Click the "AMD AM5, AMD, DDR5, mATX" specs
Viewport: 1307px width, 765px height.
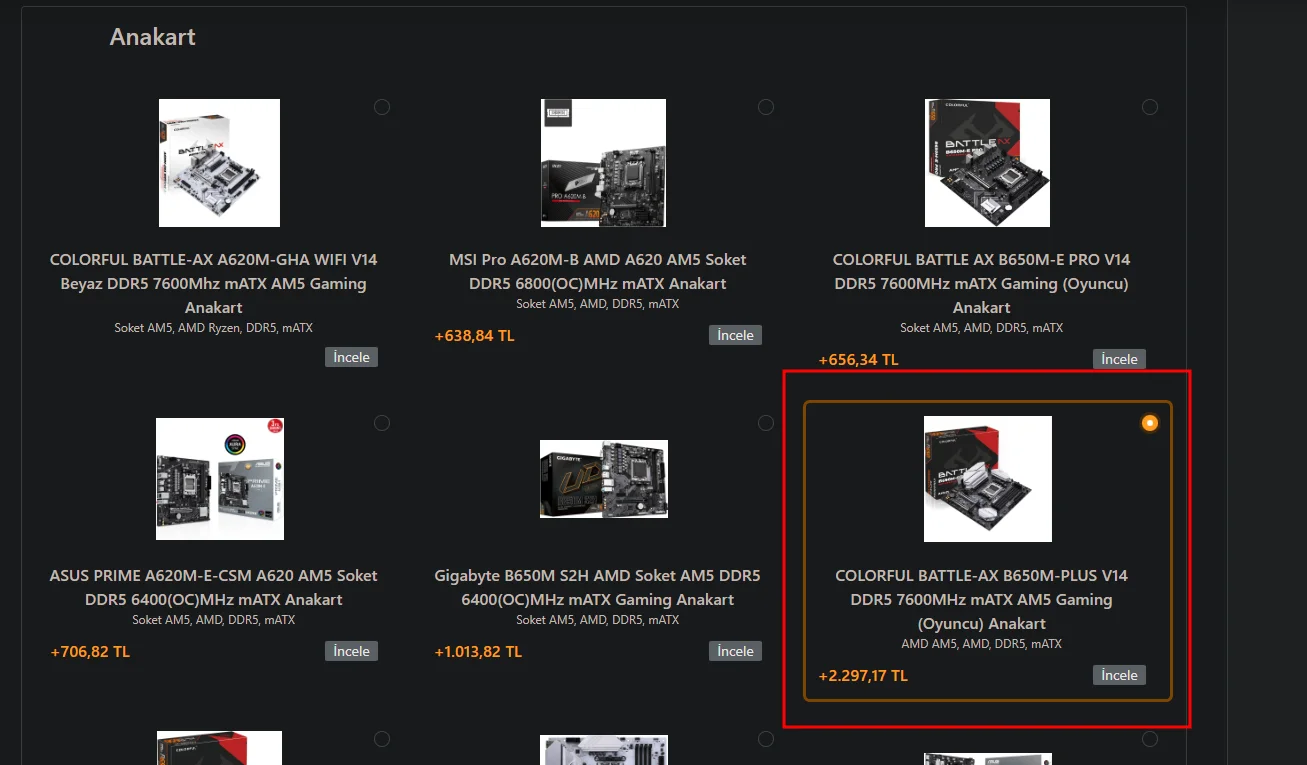coord(982,644)
